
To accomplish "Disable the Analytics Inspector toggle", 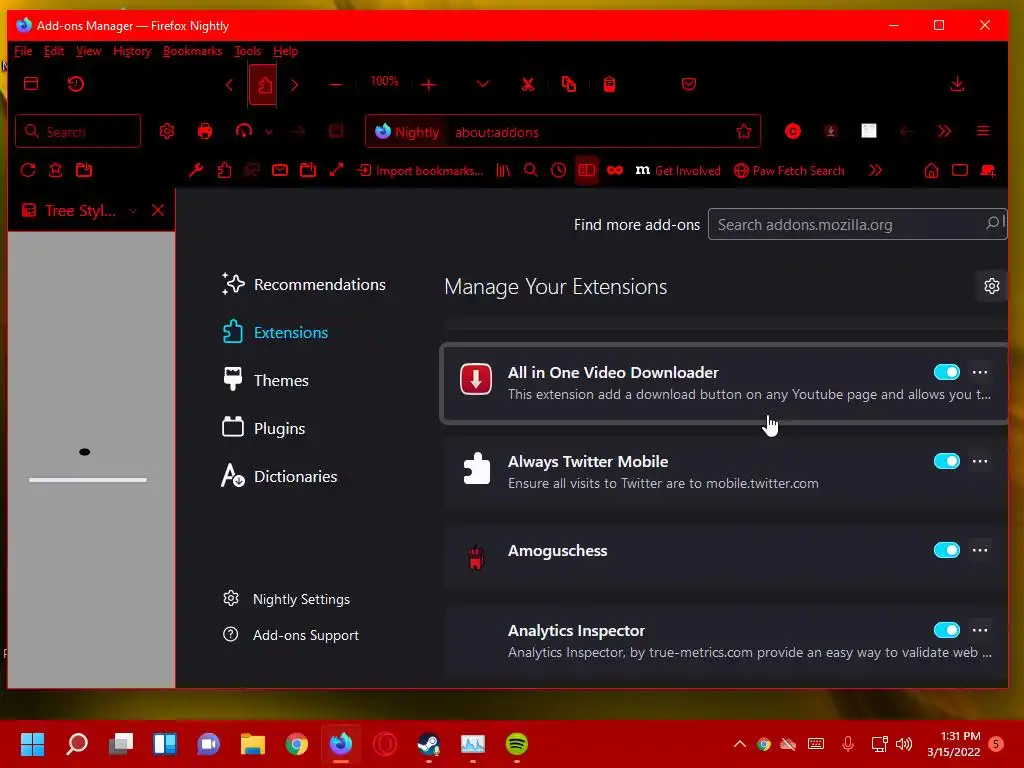I will (x=946, y=630).
